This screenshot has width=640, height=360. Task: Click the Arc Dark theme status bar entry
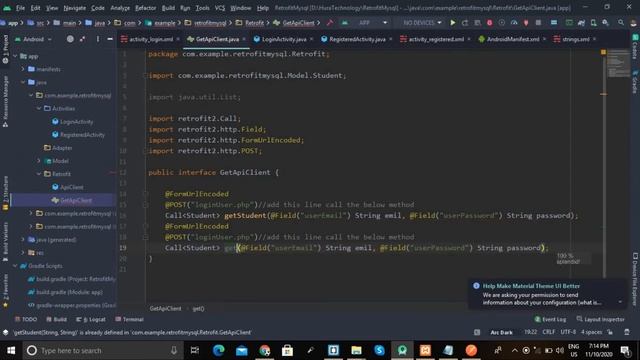click(501, 332)
